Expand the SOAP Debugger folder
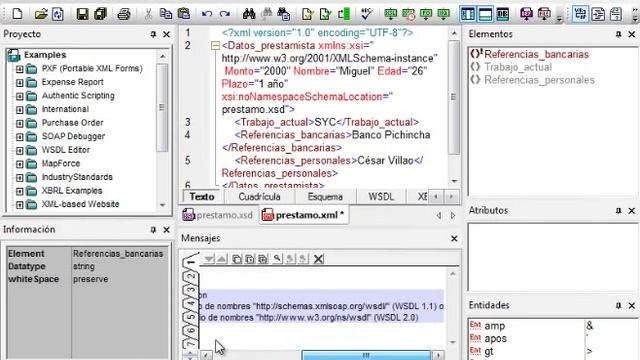Image resolution: width=640 pixels, height=360 pixels. pos(19,137)
